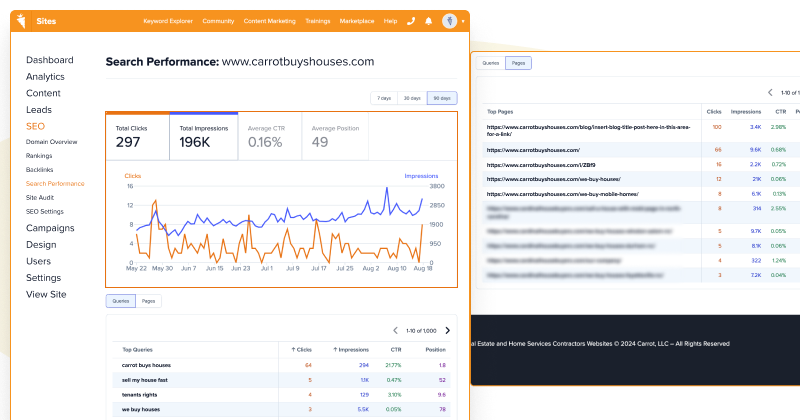Click Sites in the header

pyautogui.click(x=46, y=21)
